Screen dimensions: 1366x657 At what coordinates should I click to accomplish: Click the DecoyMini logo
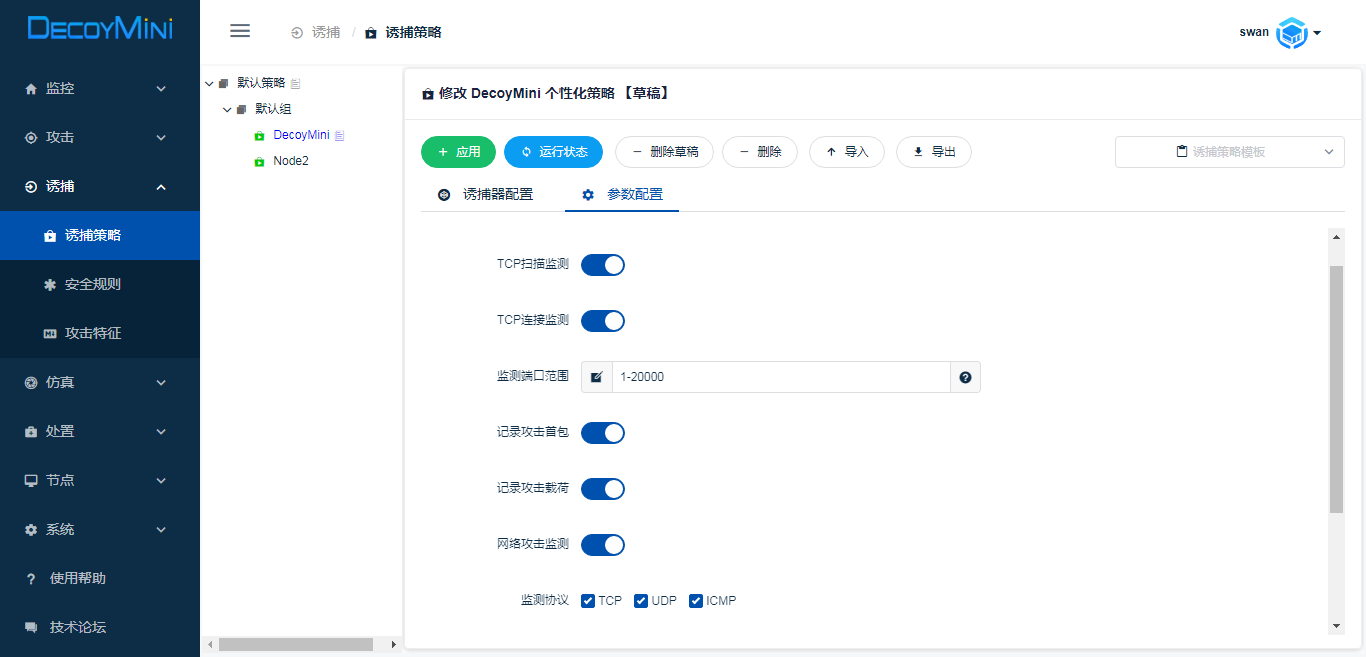pos(100,29)
